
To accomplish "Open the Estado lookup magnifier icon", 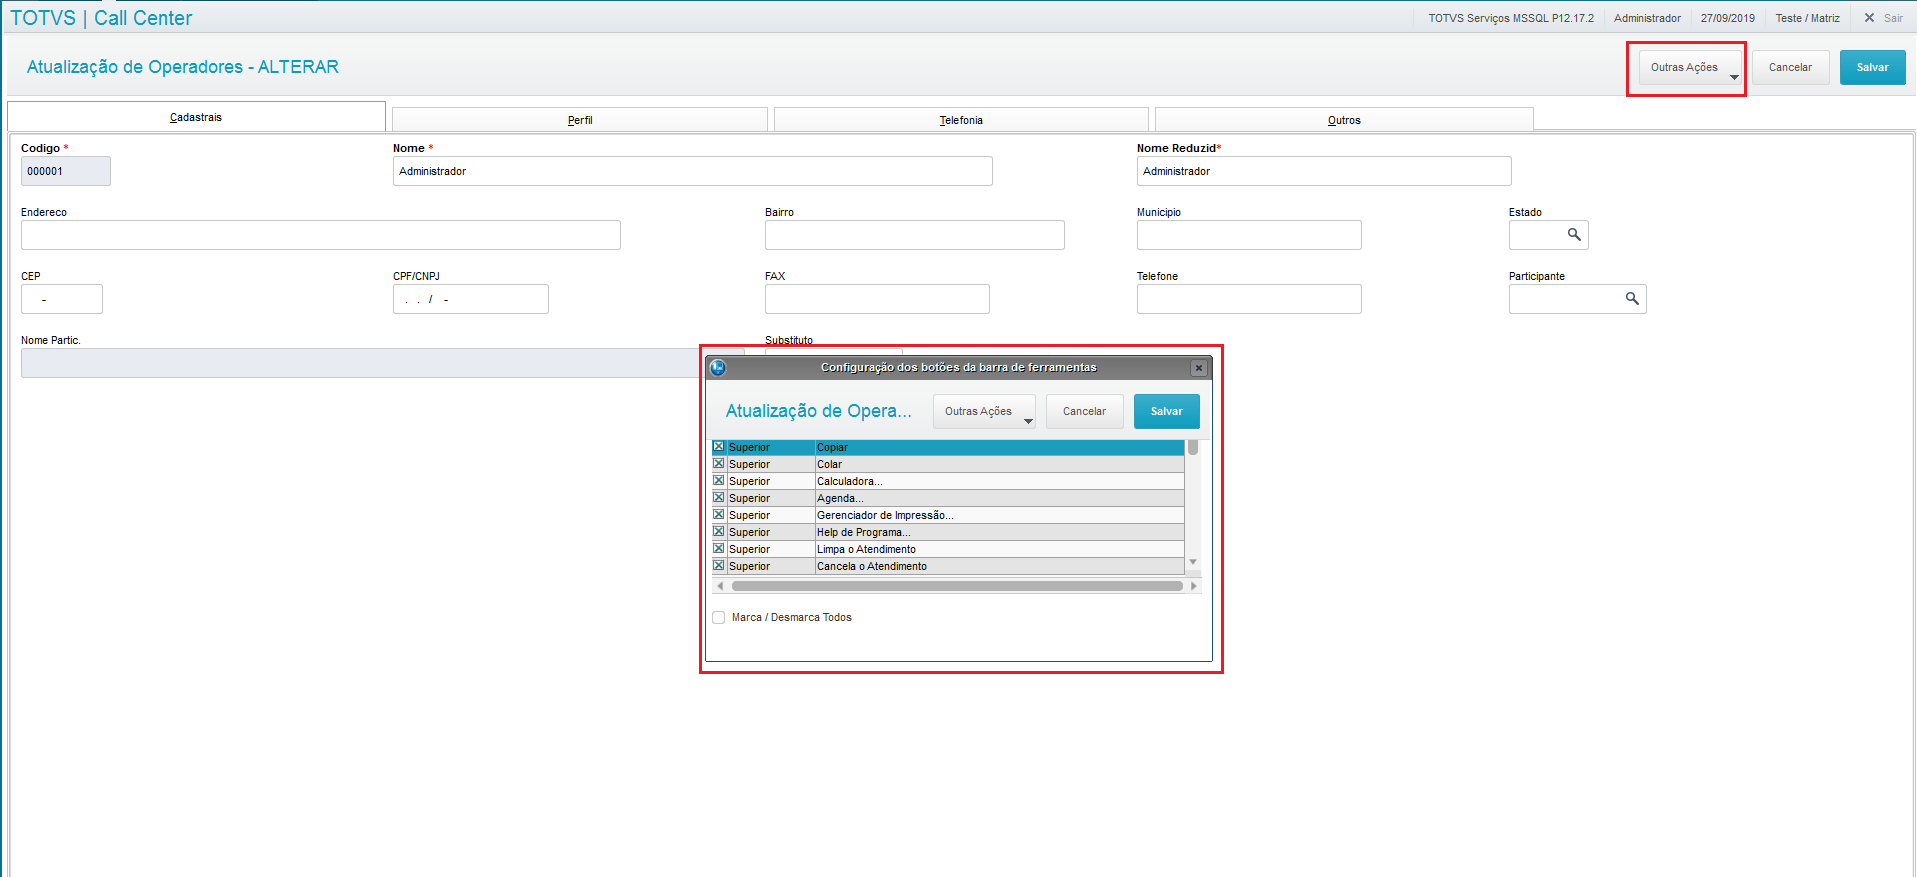I will click(1574, 235).
